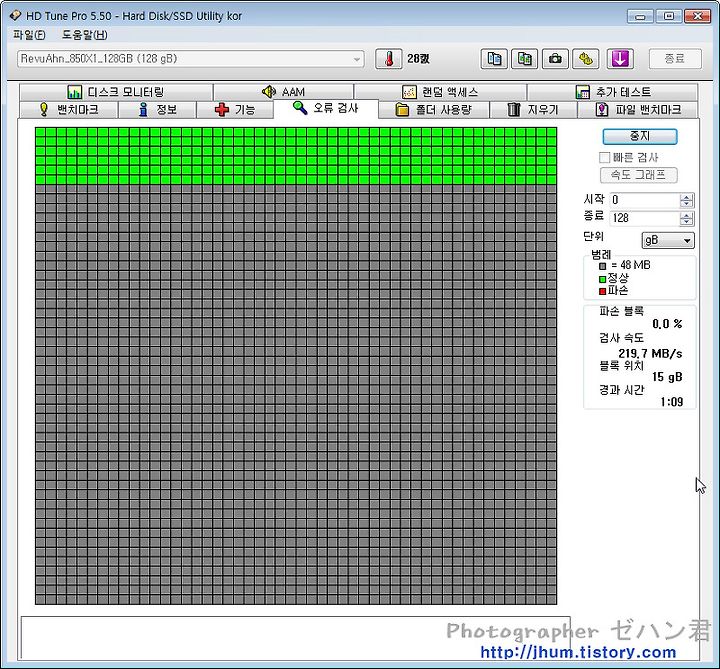Decrease the 시작 value with down arrow

[x=686, y=204]
